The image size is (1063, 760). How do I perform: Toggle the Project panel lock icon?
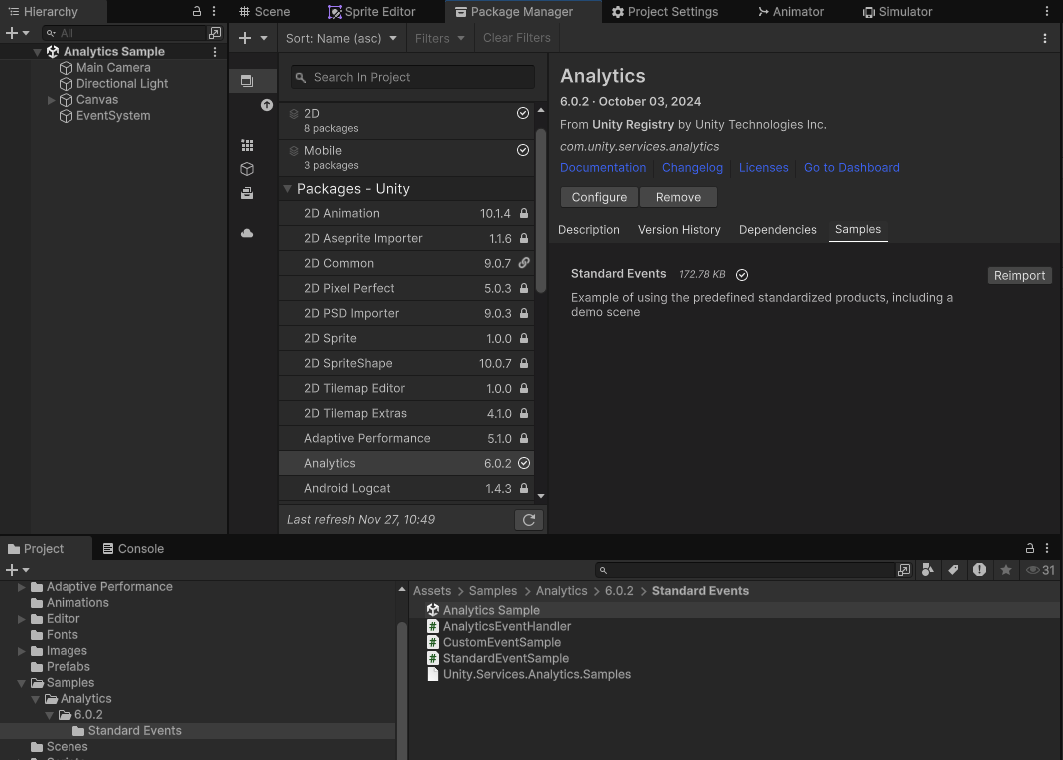(1029, 549)
